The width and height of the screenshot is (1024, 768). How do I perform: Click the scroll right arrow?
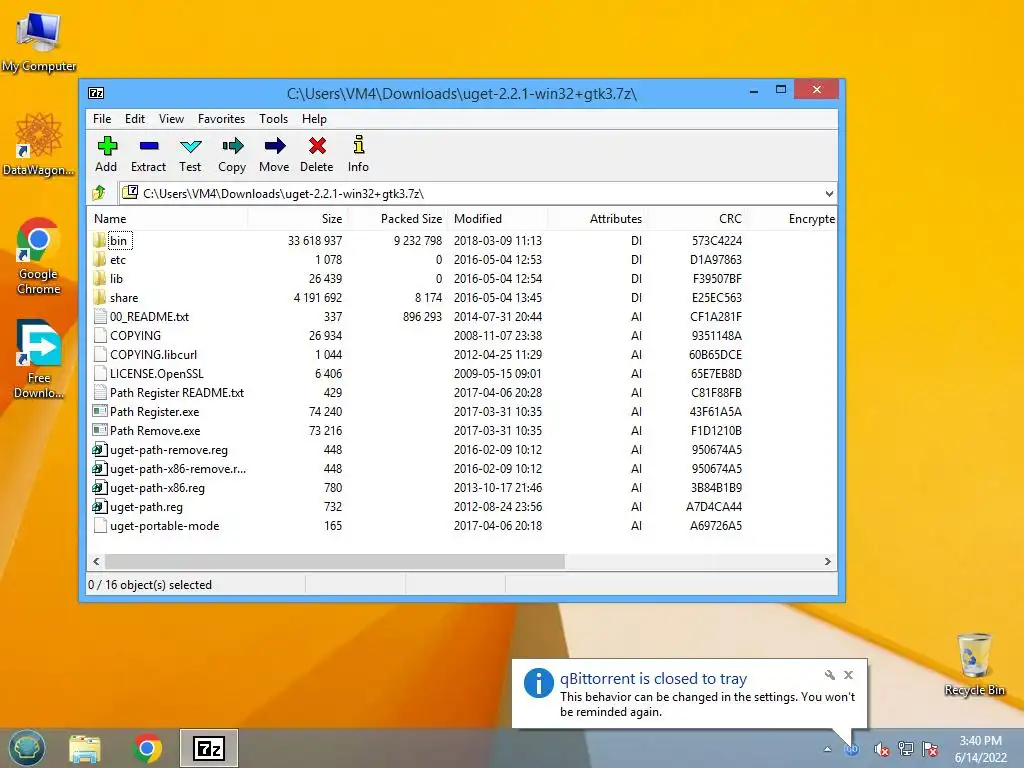[827, 562]
